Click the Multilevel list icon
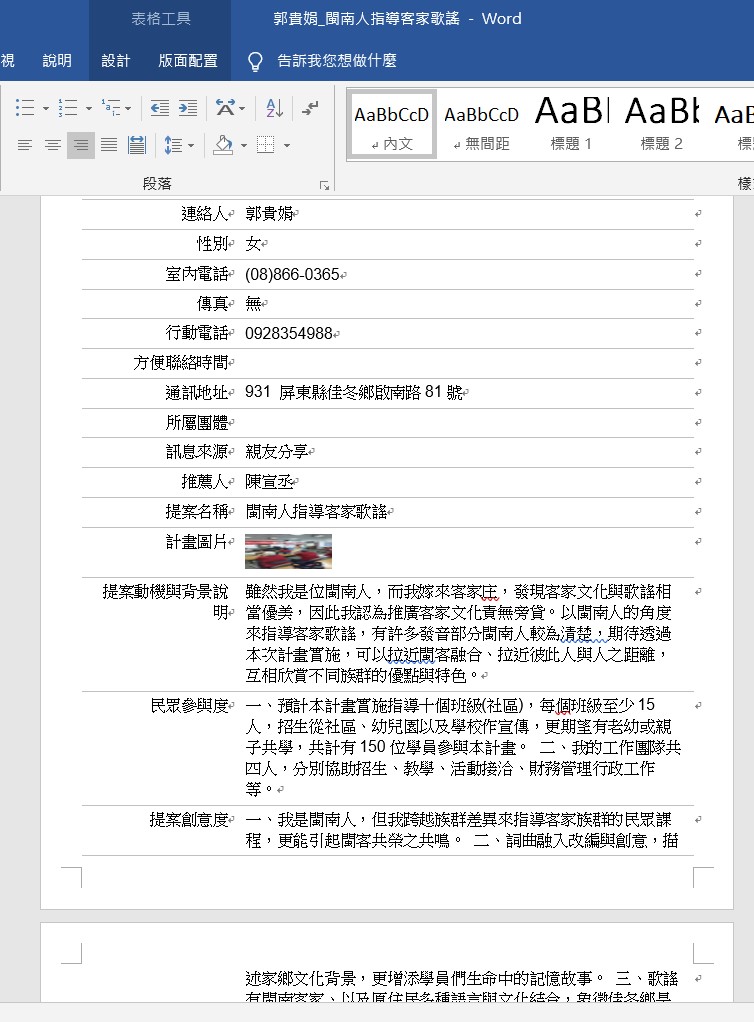754x1022 pixels. pyautogui.click(x=111, y=108)
